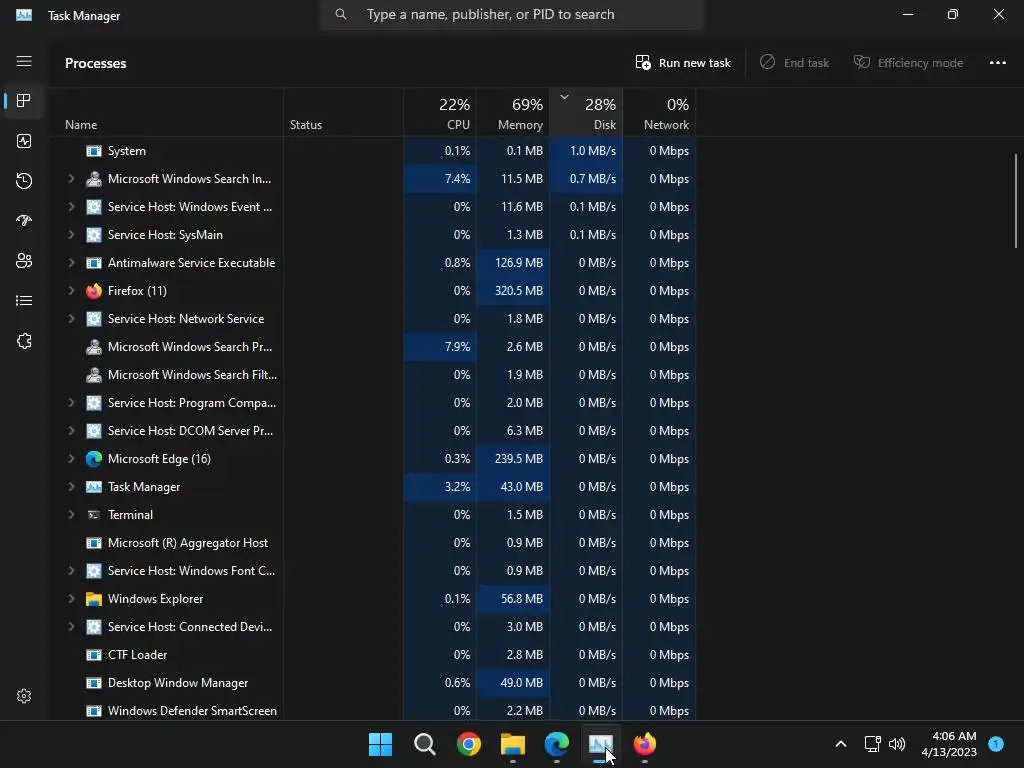Click the Terminal process icon
The image size is (1024, 768).
94,515
